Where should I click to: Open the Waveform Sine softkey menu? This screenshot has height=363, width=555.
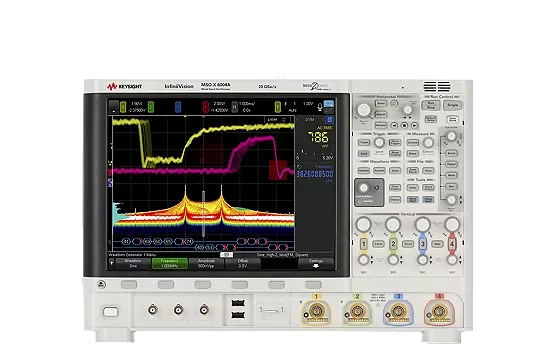pos(133,264)
